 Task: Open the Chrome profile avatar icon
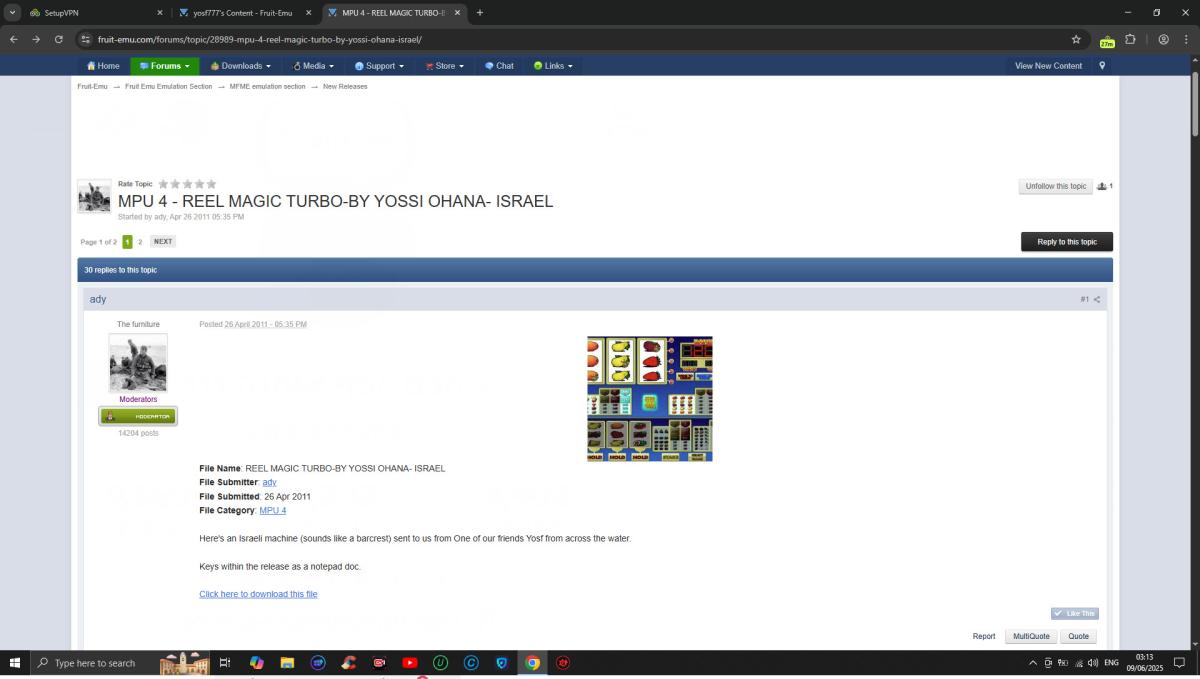coord(1163,40)
